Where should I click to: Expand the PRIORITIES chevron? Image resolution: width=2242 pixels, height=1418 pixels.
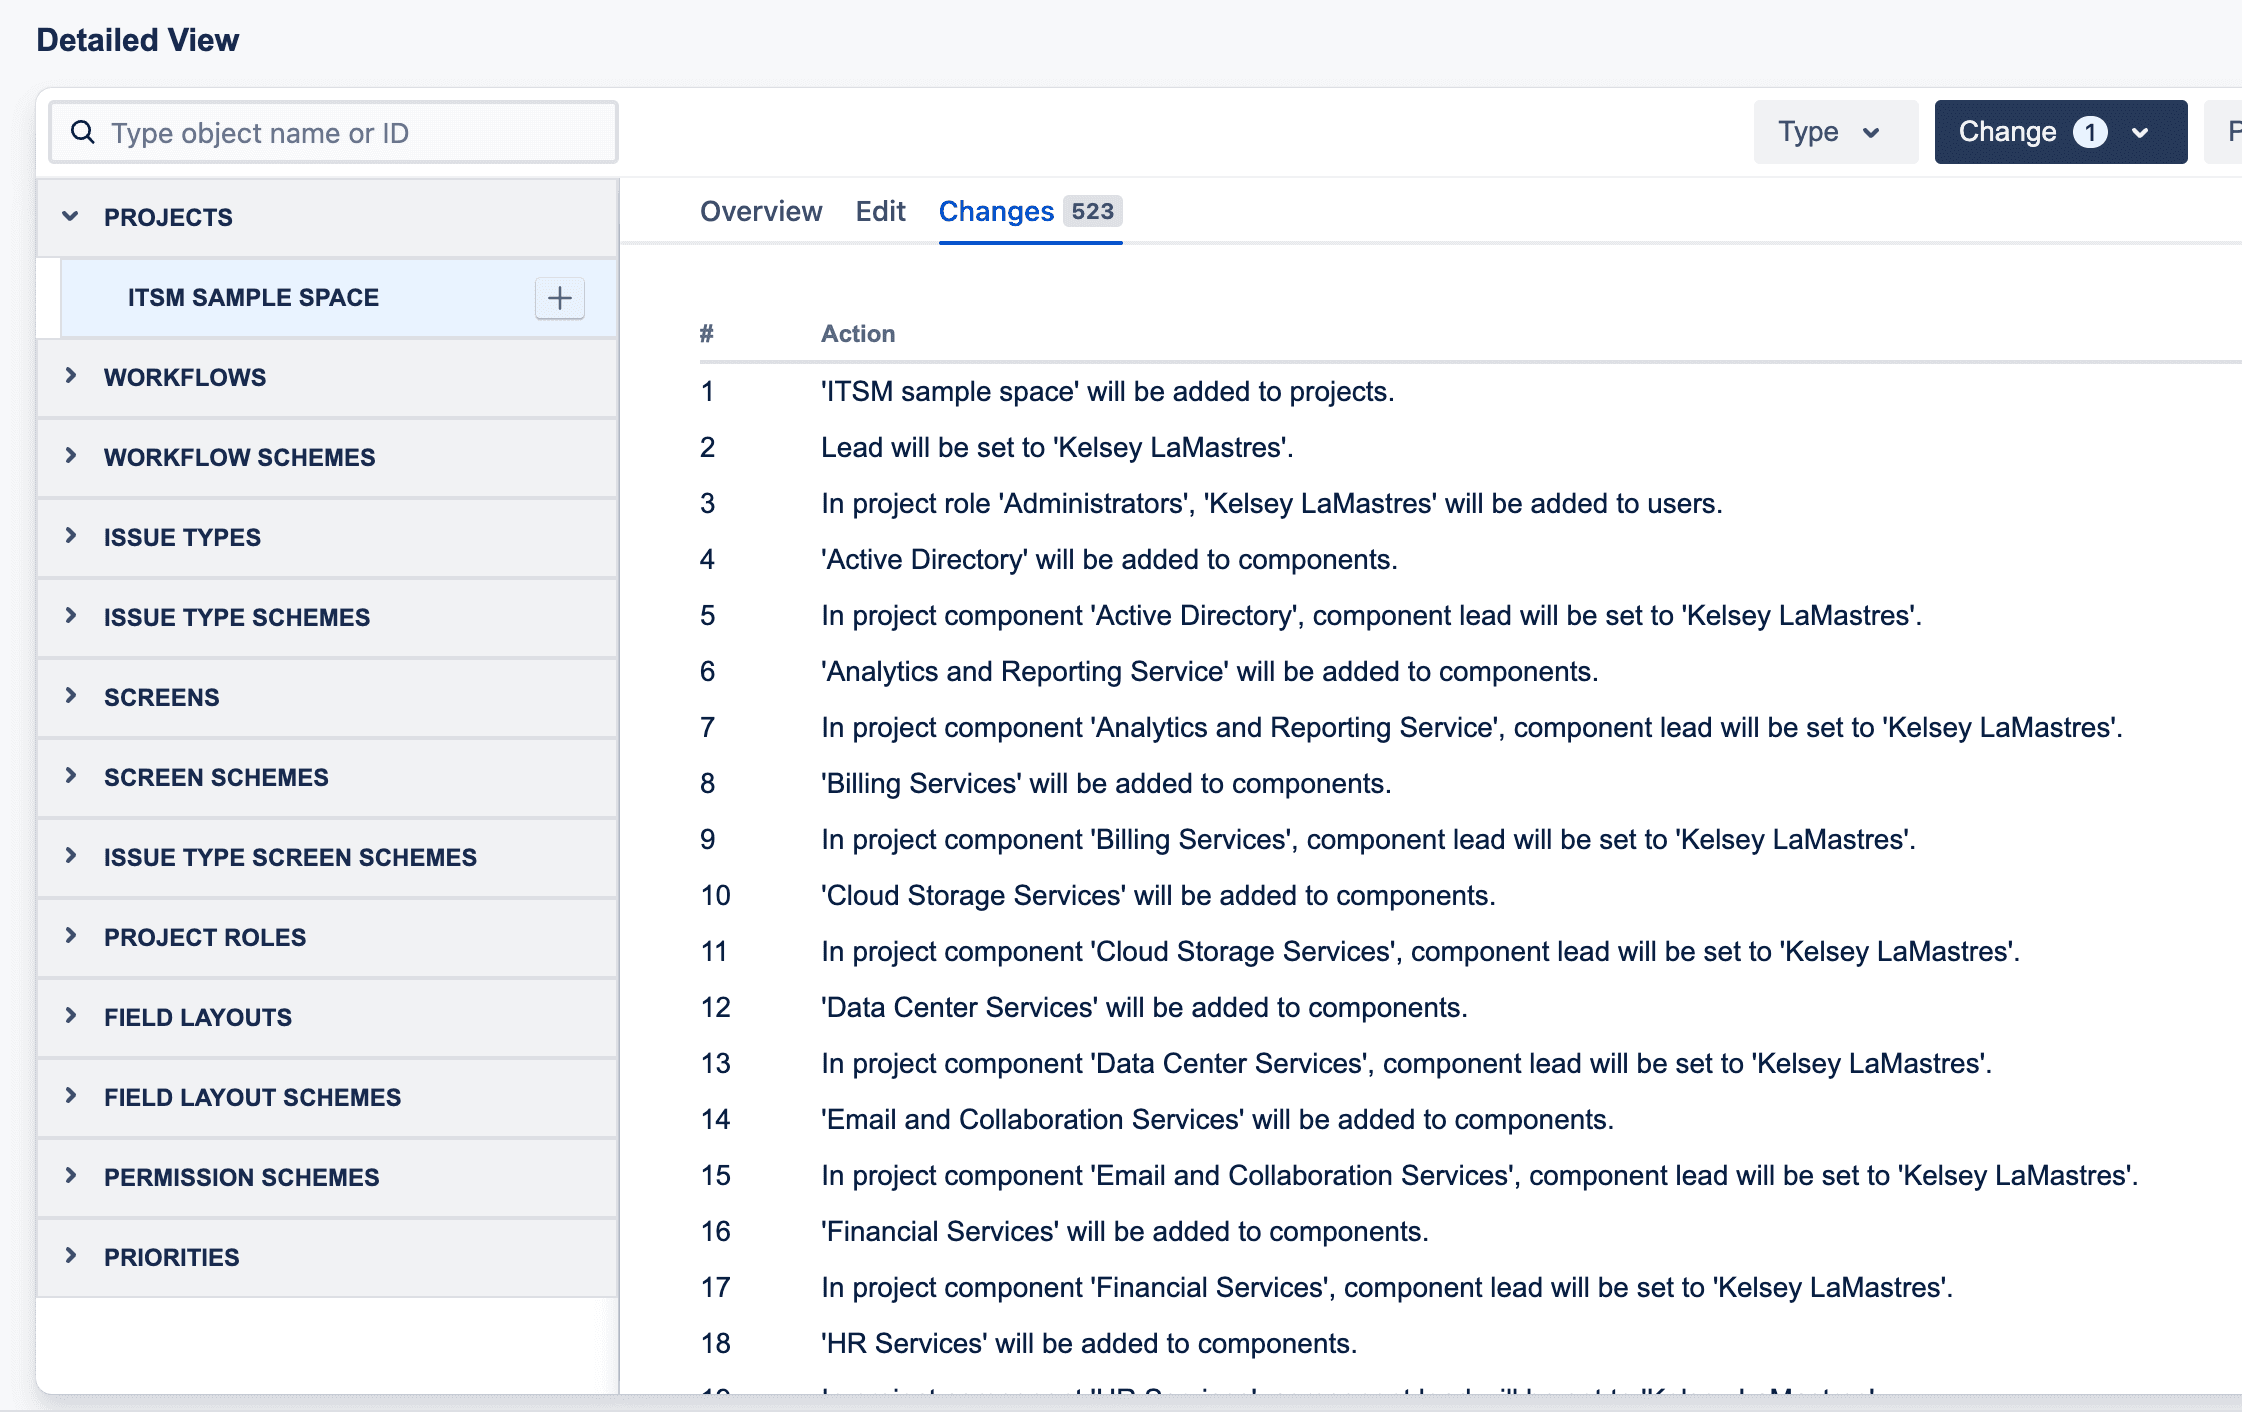pyautogui.click(x=70, y=1256)
